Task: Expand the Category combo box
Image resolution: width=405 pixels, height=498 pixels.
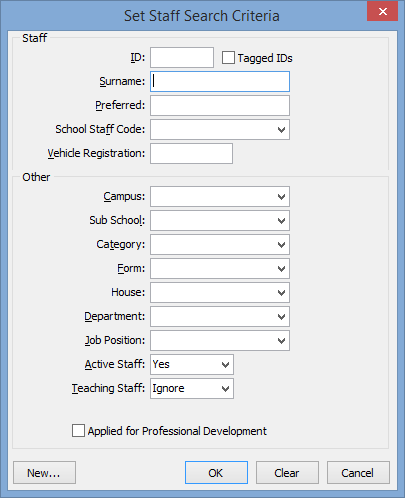Action: pyautogui.click(x=220, y=244)
